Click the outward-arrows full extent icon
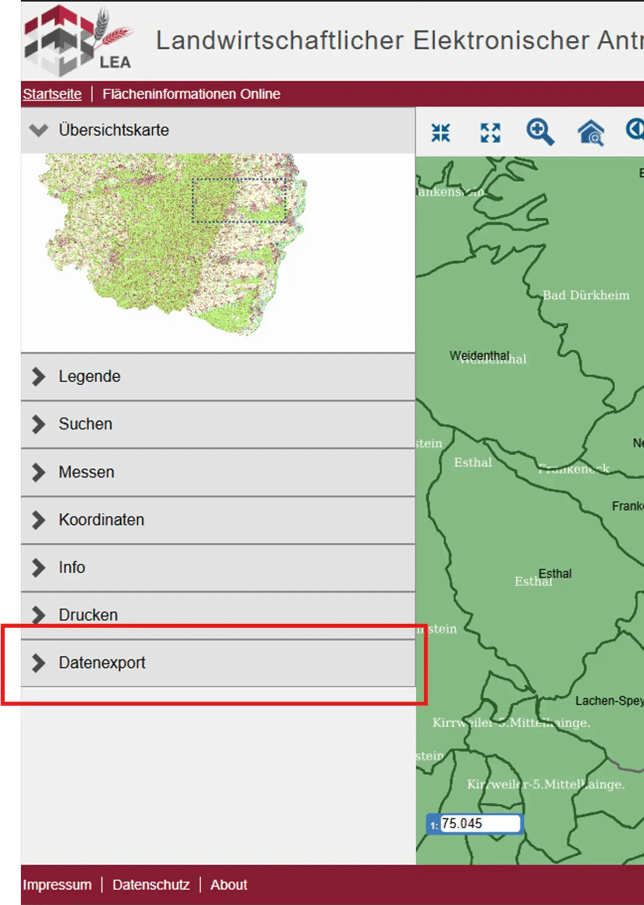 (x=490, y=133)
